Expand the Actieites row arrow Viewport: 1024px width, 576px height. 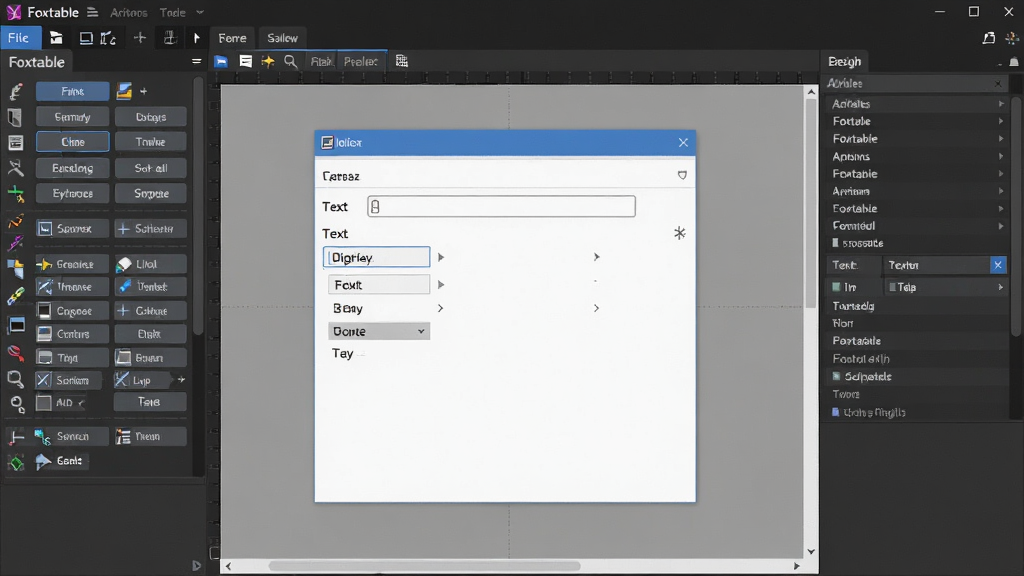pos(1000,104)
